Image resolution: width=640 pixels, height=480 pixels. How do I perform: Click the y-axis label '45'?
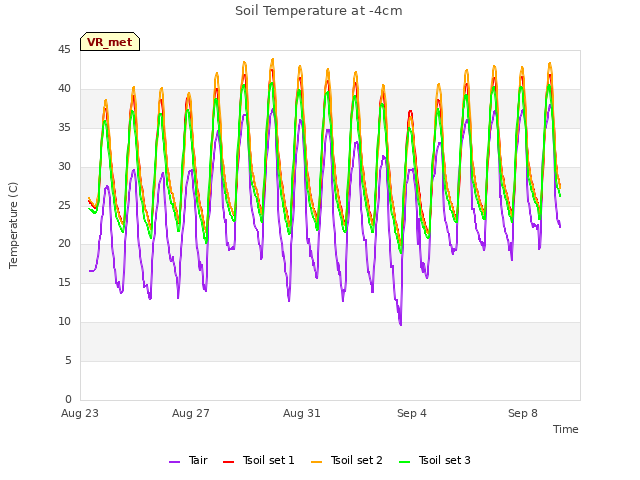click(64, 50)
